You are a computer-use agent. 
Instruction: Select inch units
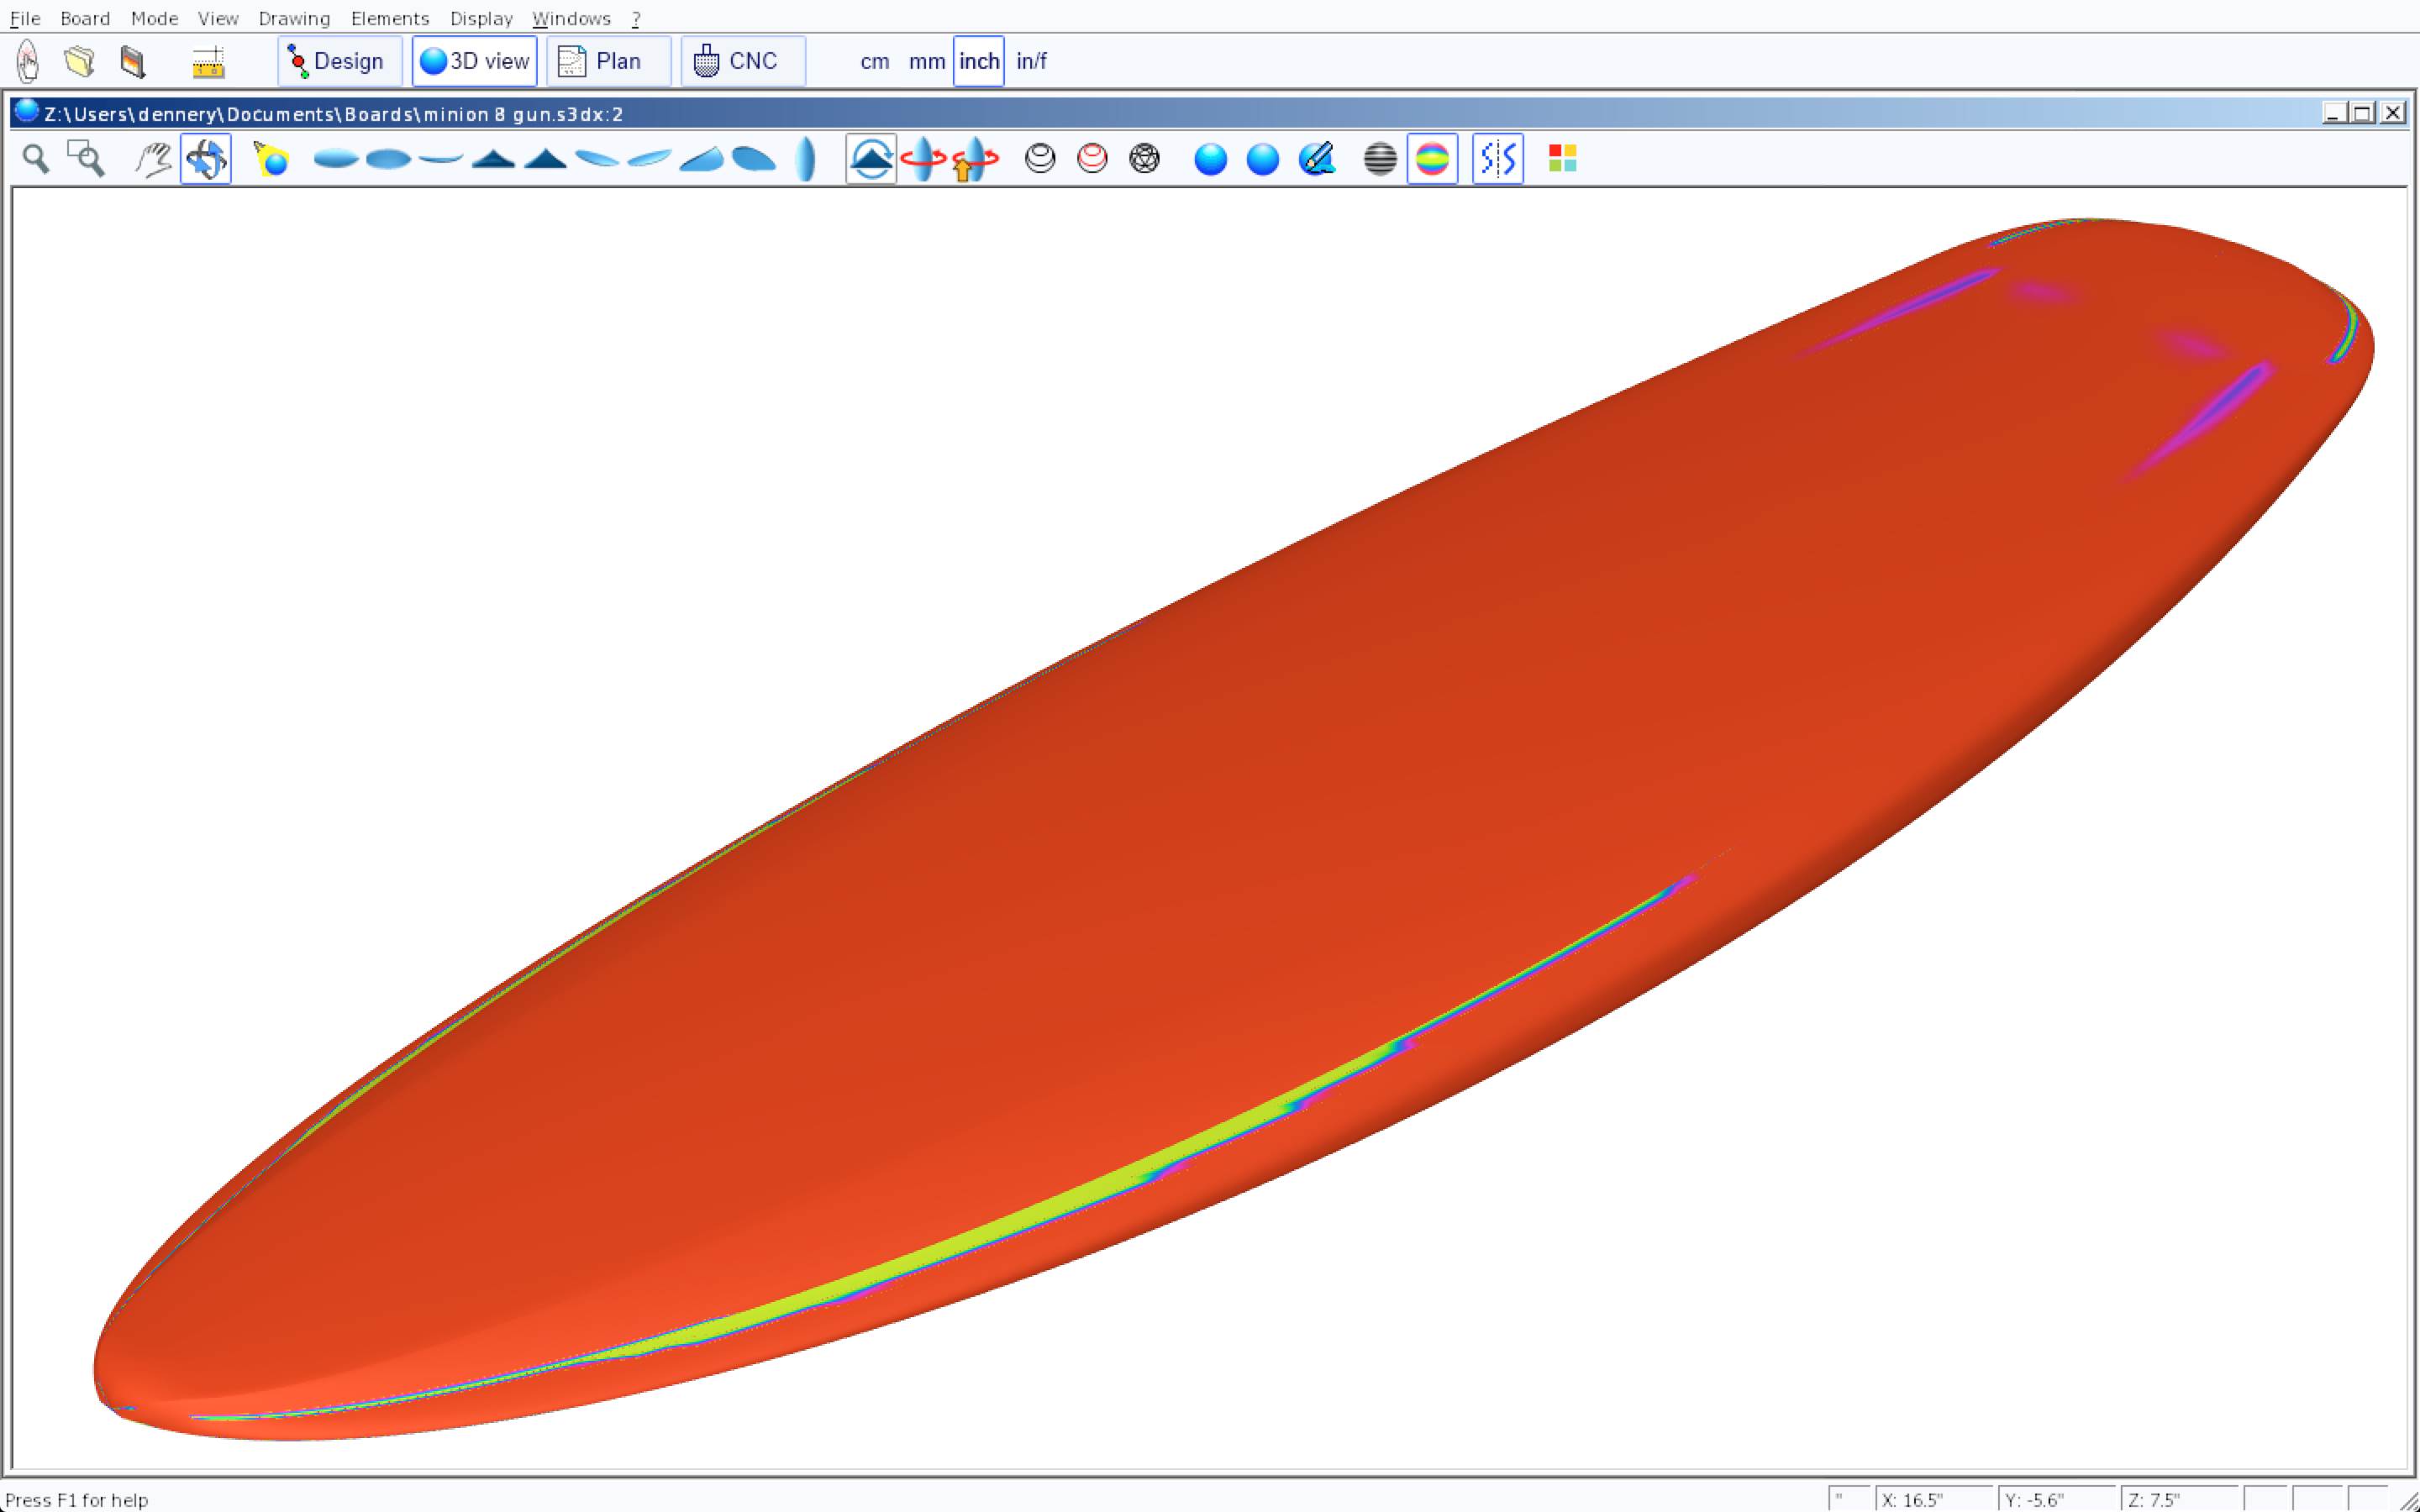click(x=978, y=62)
